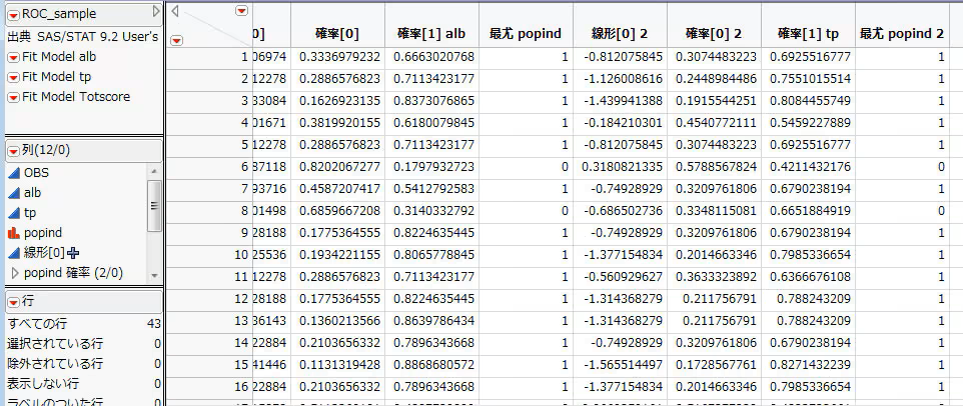The image size is (963, 406).
Task: Open the 列(12/0) columns panel menu
Action: [14, 151]
